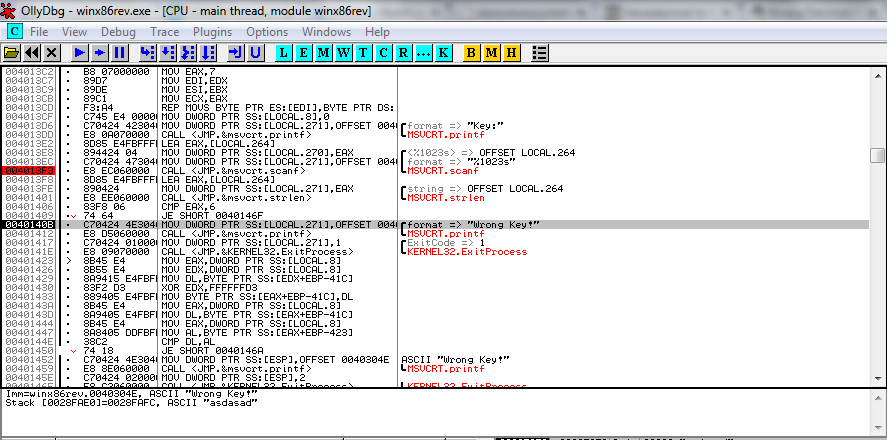Screen dimensions: 887x440
Task: Click the MSVCRT.scanf comment
Action: click(442, 171)
